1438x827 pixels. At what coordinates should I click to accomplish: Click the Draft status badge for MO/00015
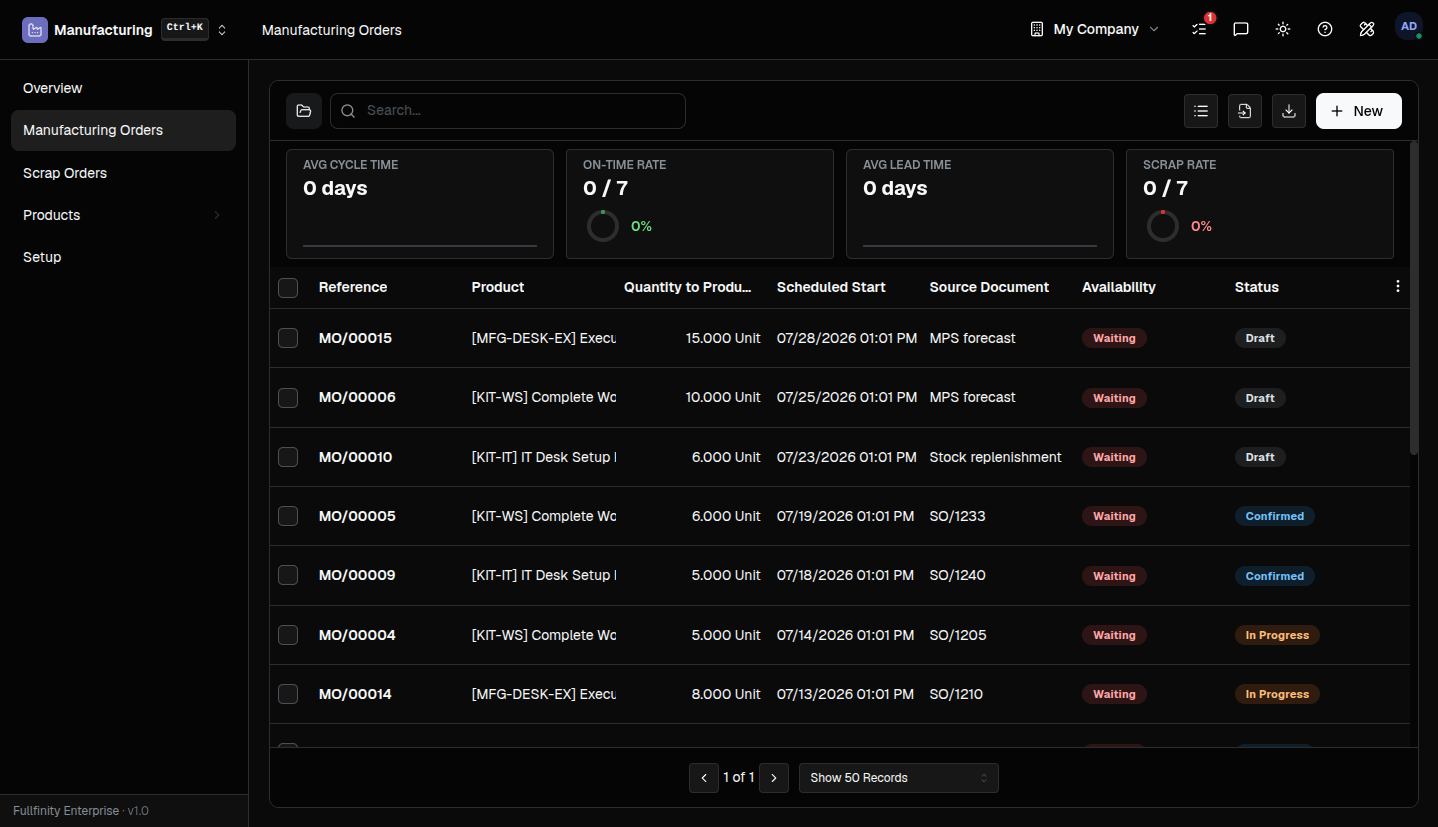coord(1260,338)
